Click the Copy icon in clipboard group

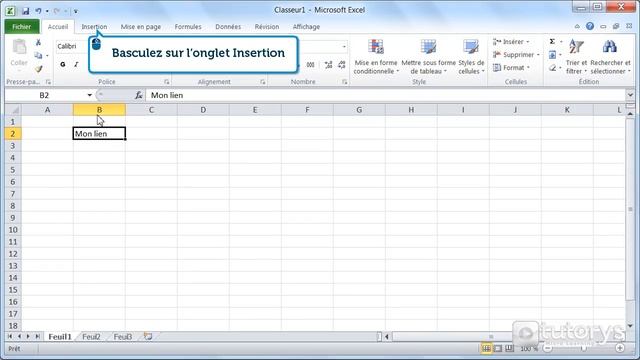38,56
